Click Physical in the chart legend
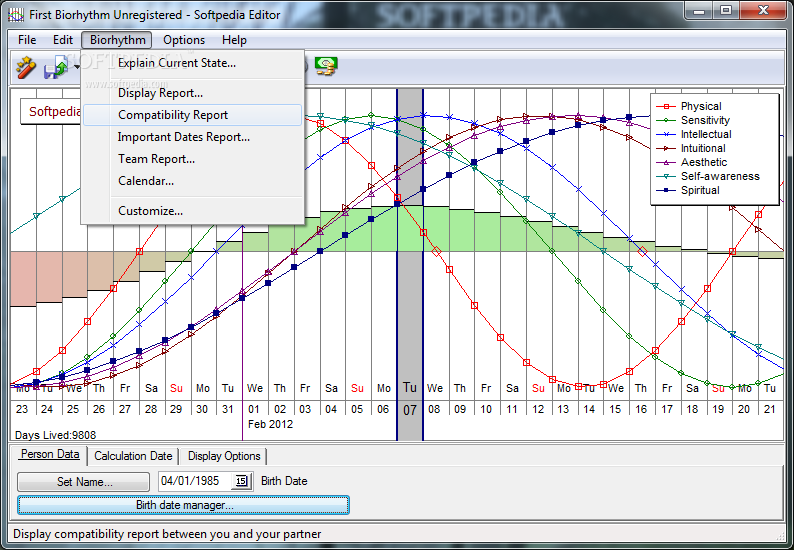Screen dimensions: 794x550 701,106
